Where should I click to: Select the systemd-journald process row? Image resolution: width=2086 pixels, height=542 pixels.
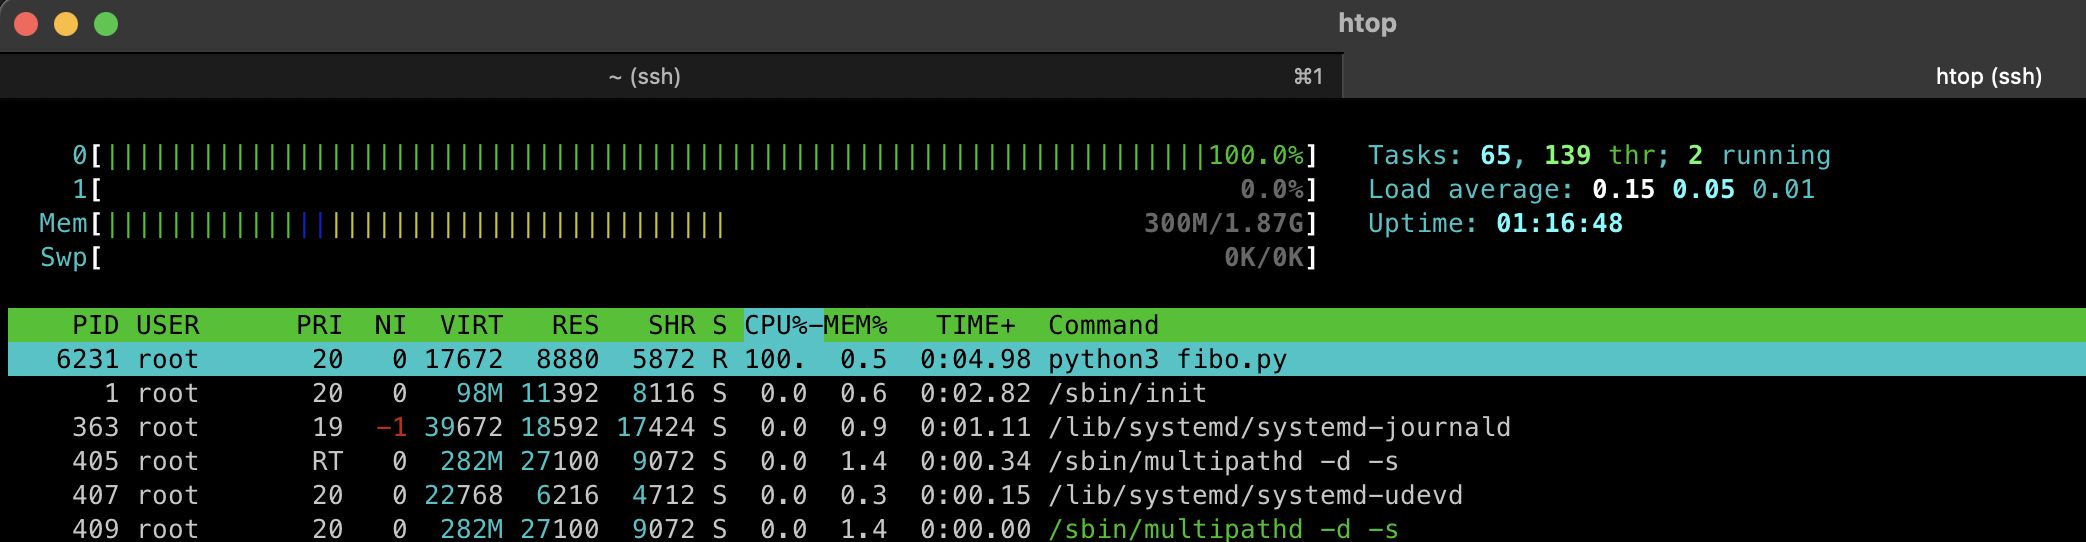[x=1047, y=427]
